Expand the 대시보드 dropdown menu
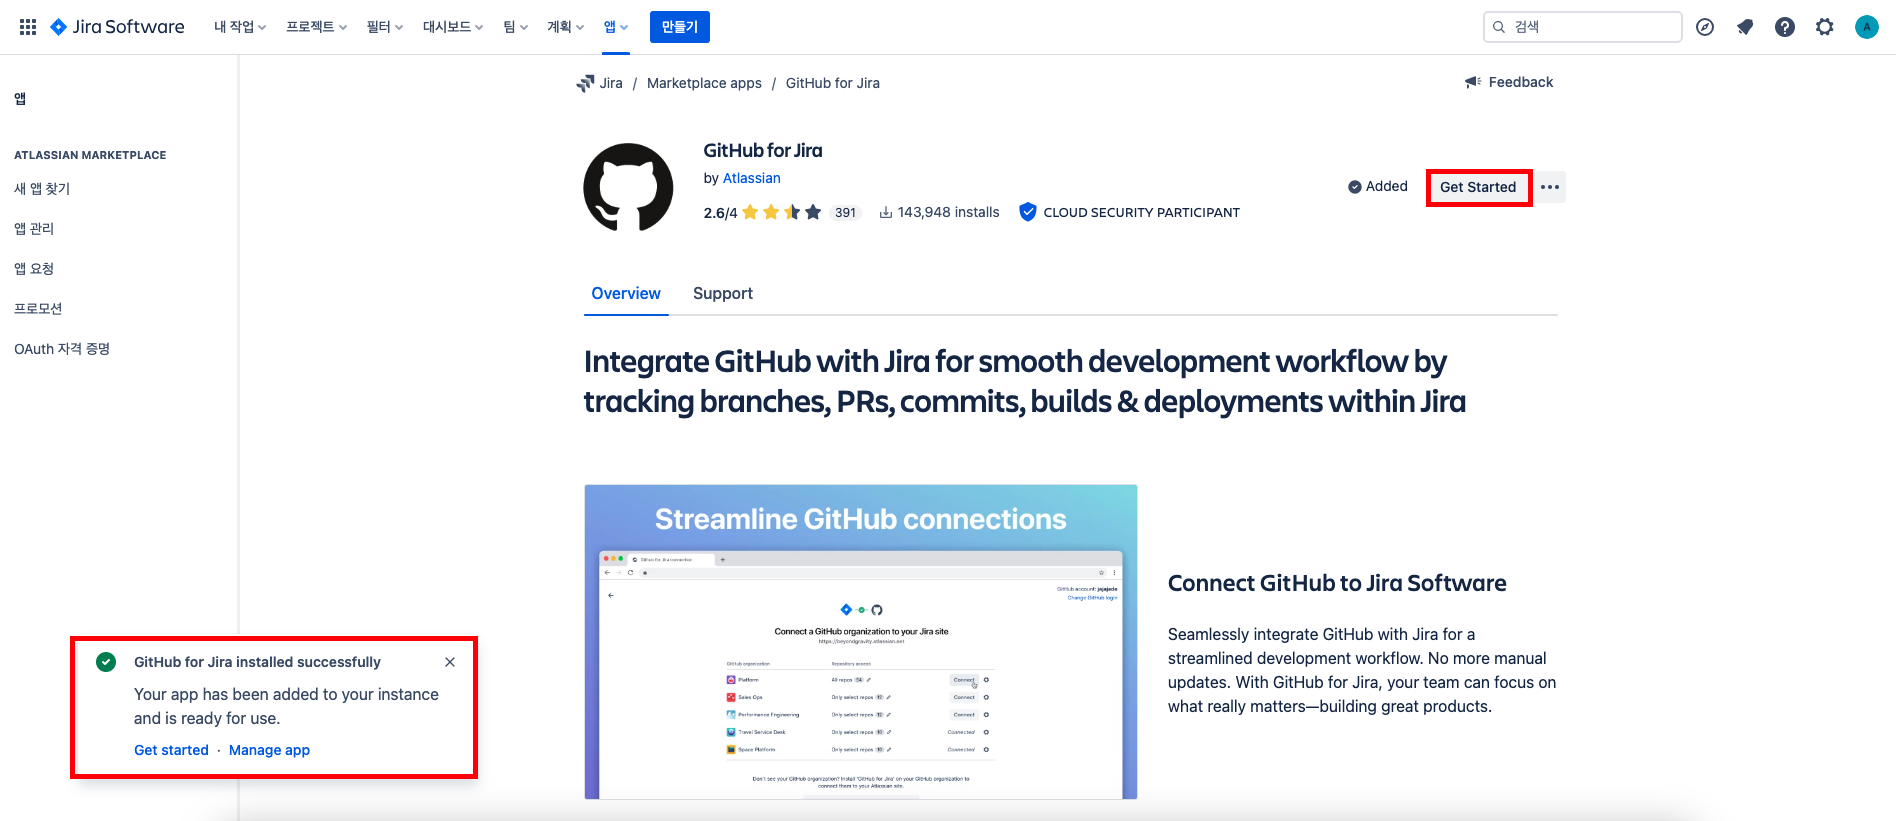The width and height of the screenshot is (1896, 821). point(453,27)
